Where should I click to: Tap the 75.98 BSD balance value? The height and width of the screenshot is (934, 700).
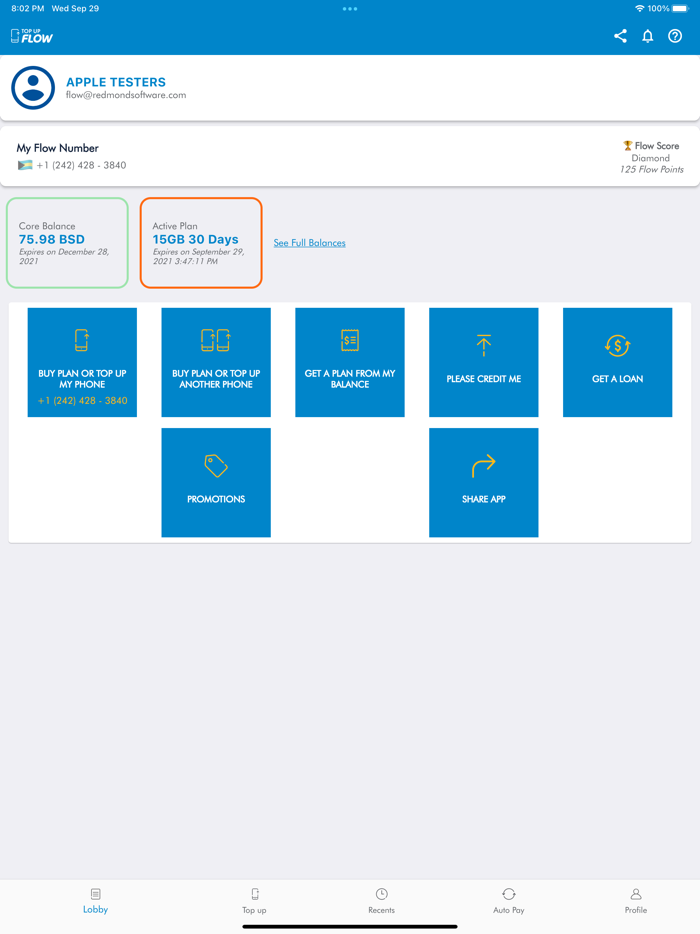pos(52,239)
